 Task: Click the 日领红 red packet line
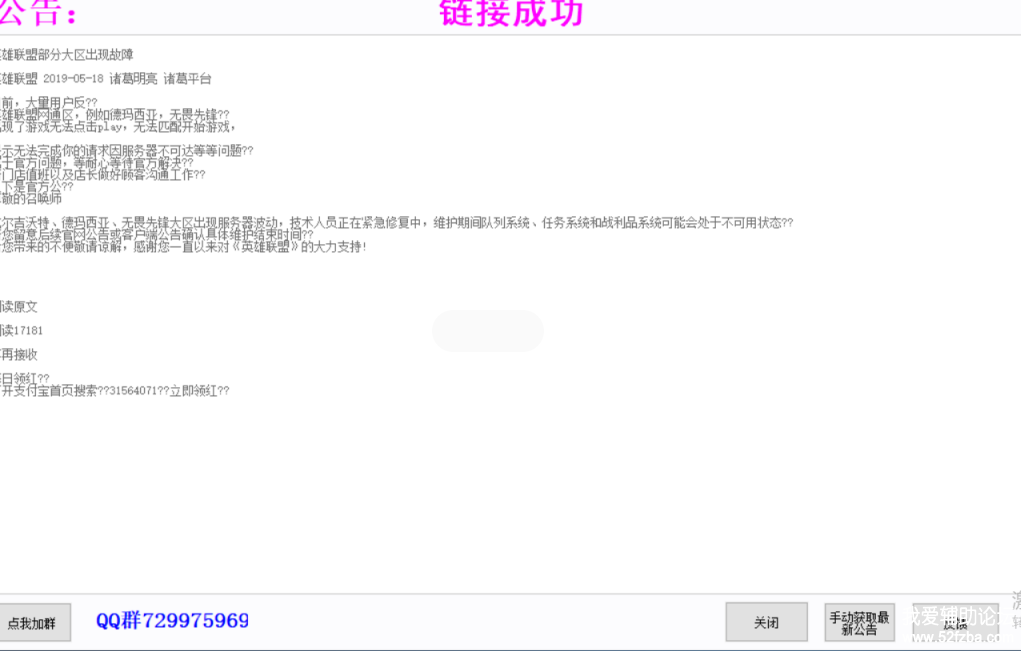point(25,379)
